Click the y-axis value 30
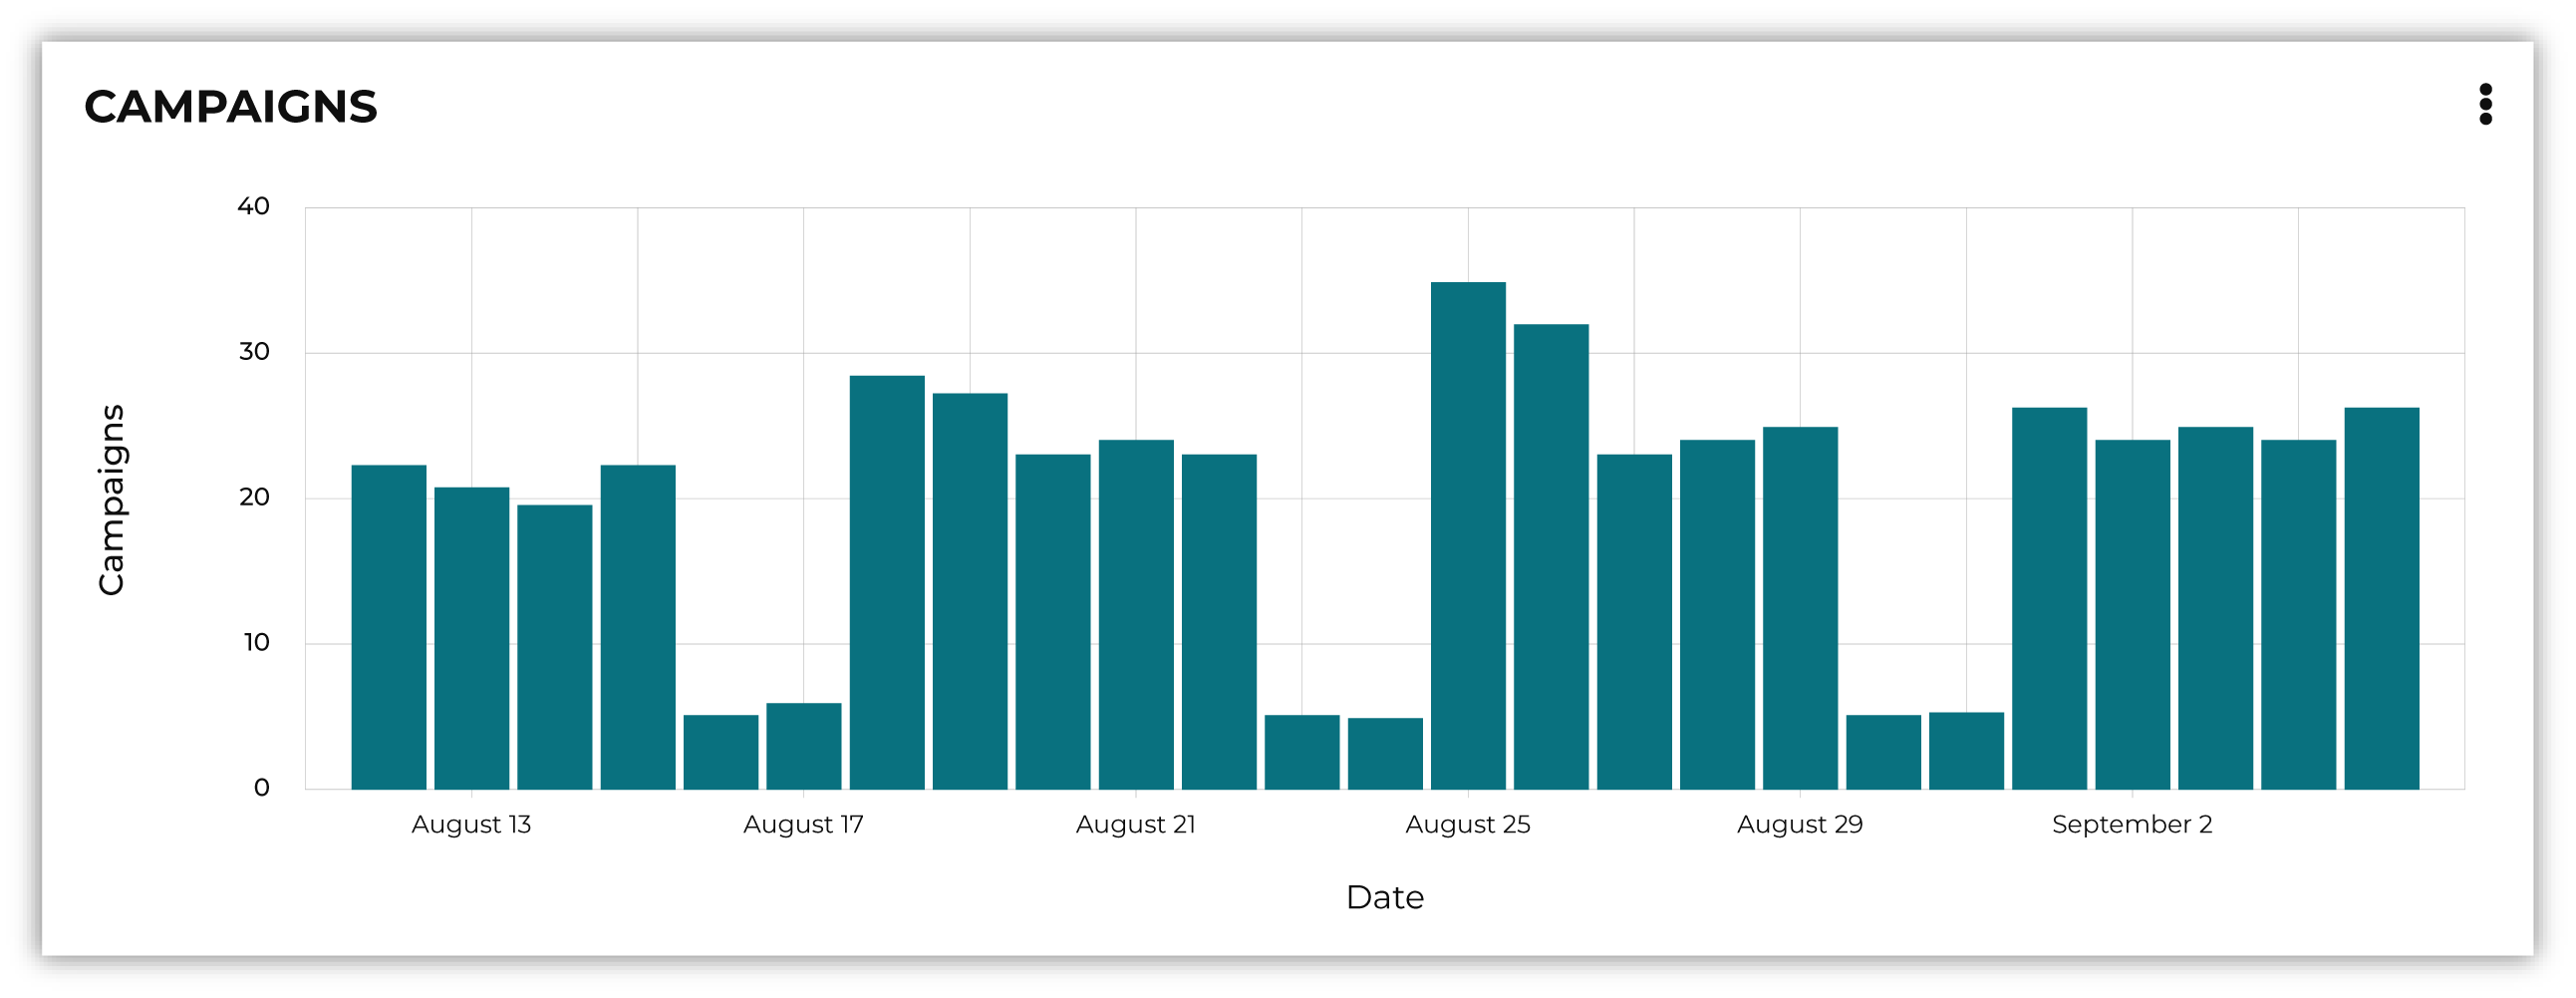Viewport: 2576px width, 998px height. tap(254, 352)
